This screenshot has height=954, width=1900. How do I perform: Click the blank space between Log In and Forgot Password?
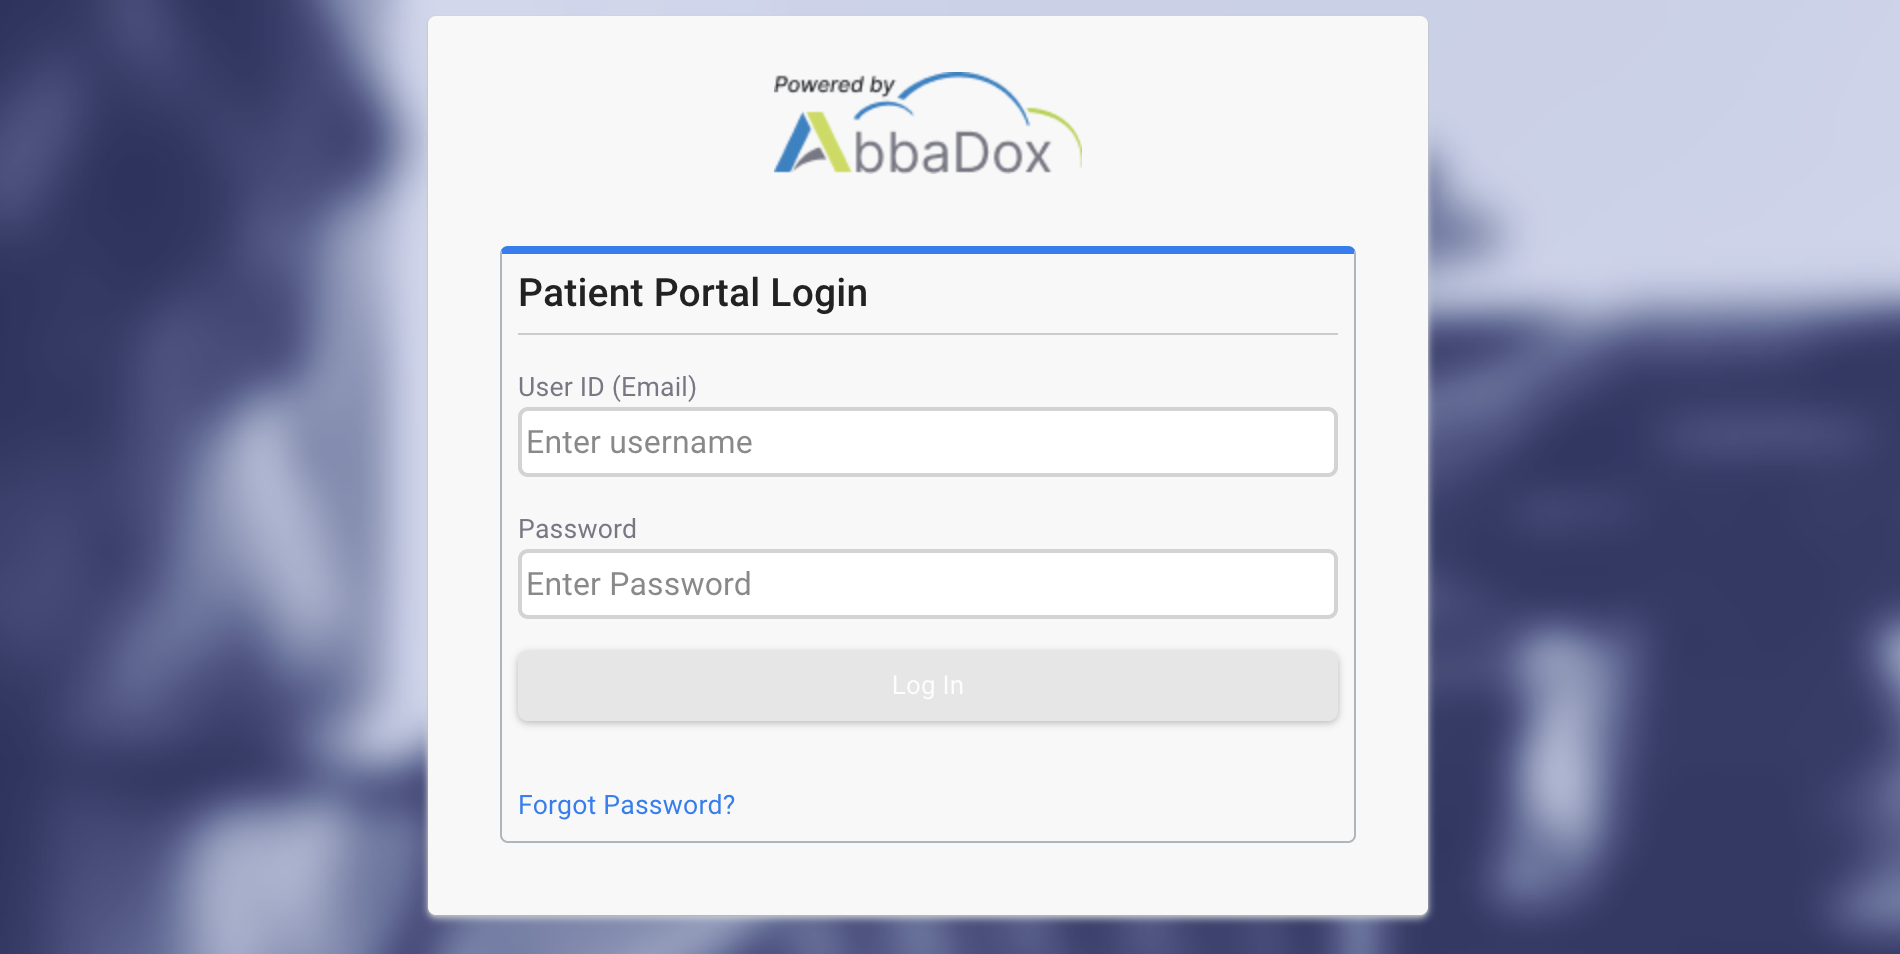point(927,755)
